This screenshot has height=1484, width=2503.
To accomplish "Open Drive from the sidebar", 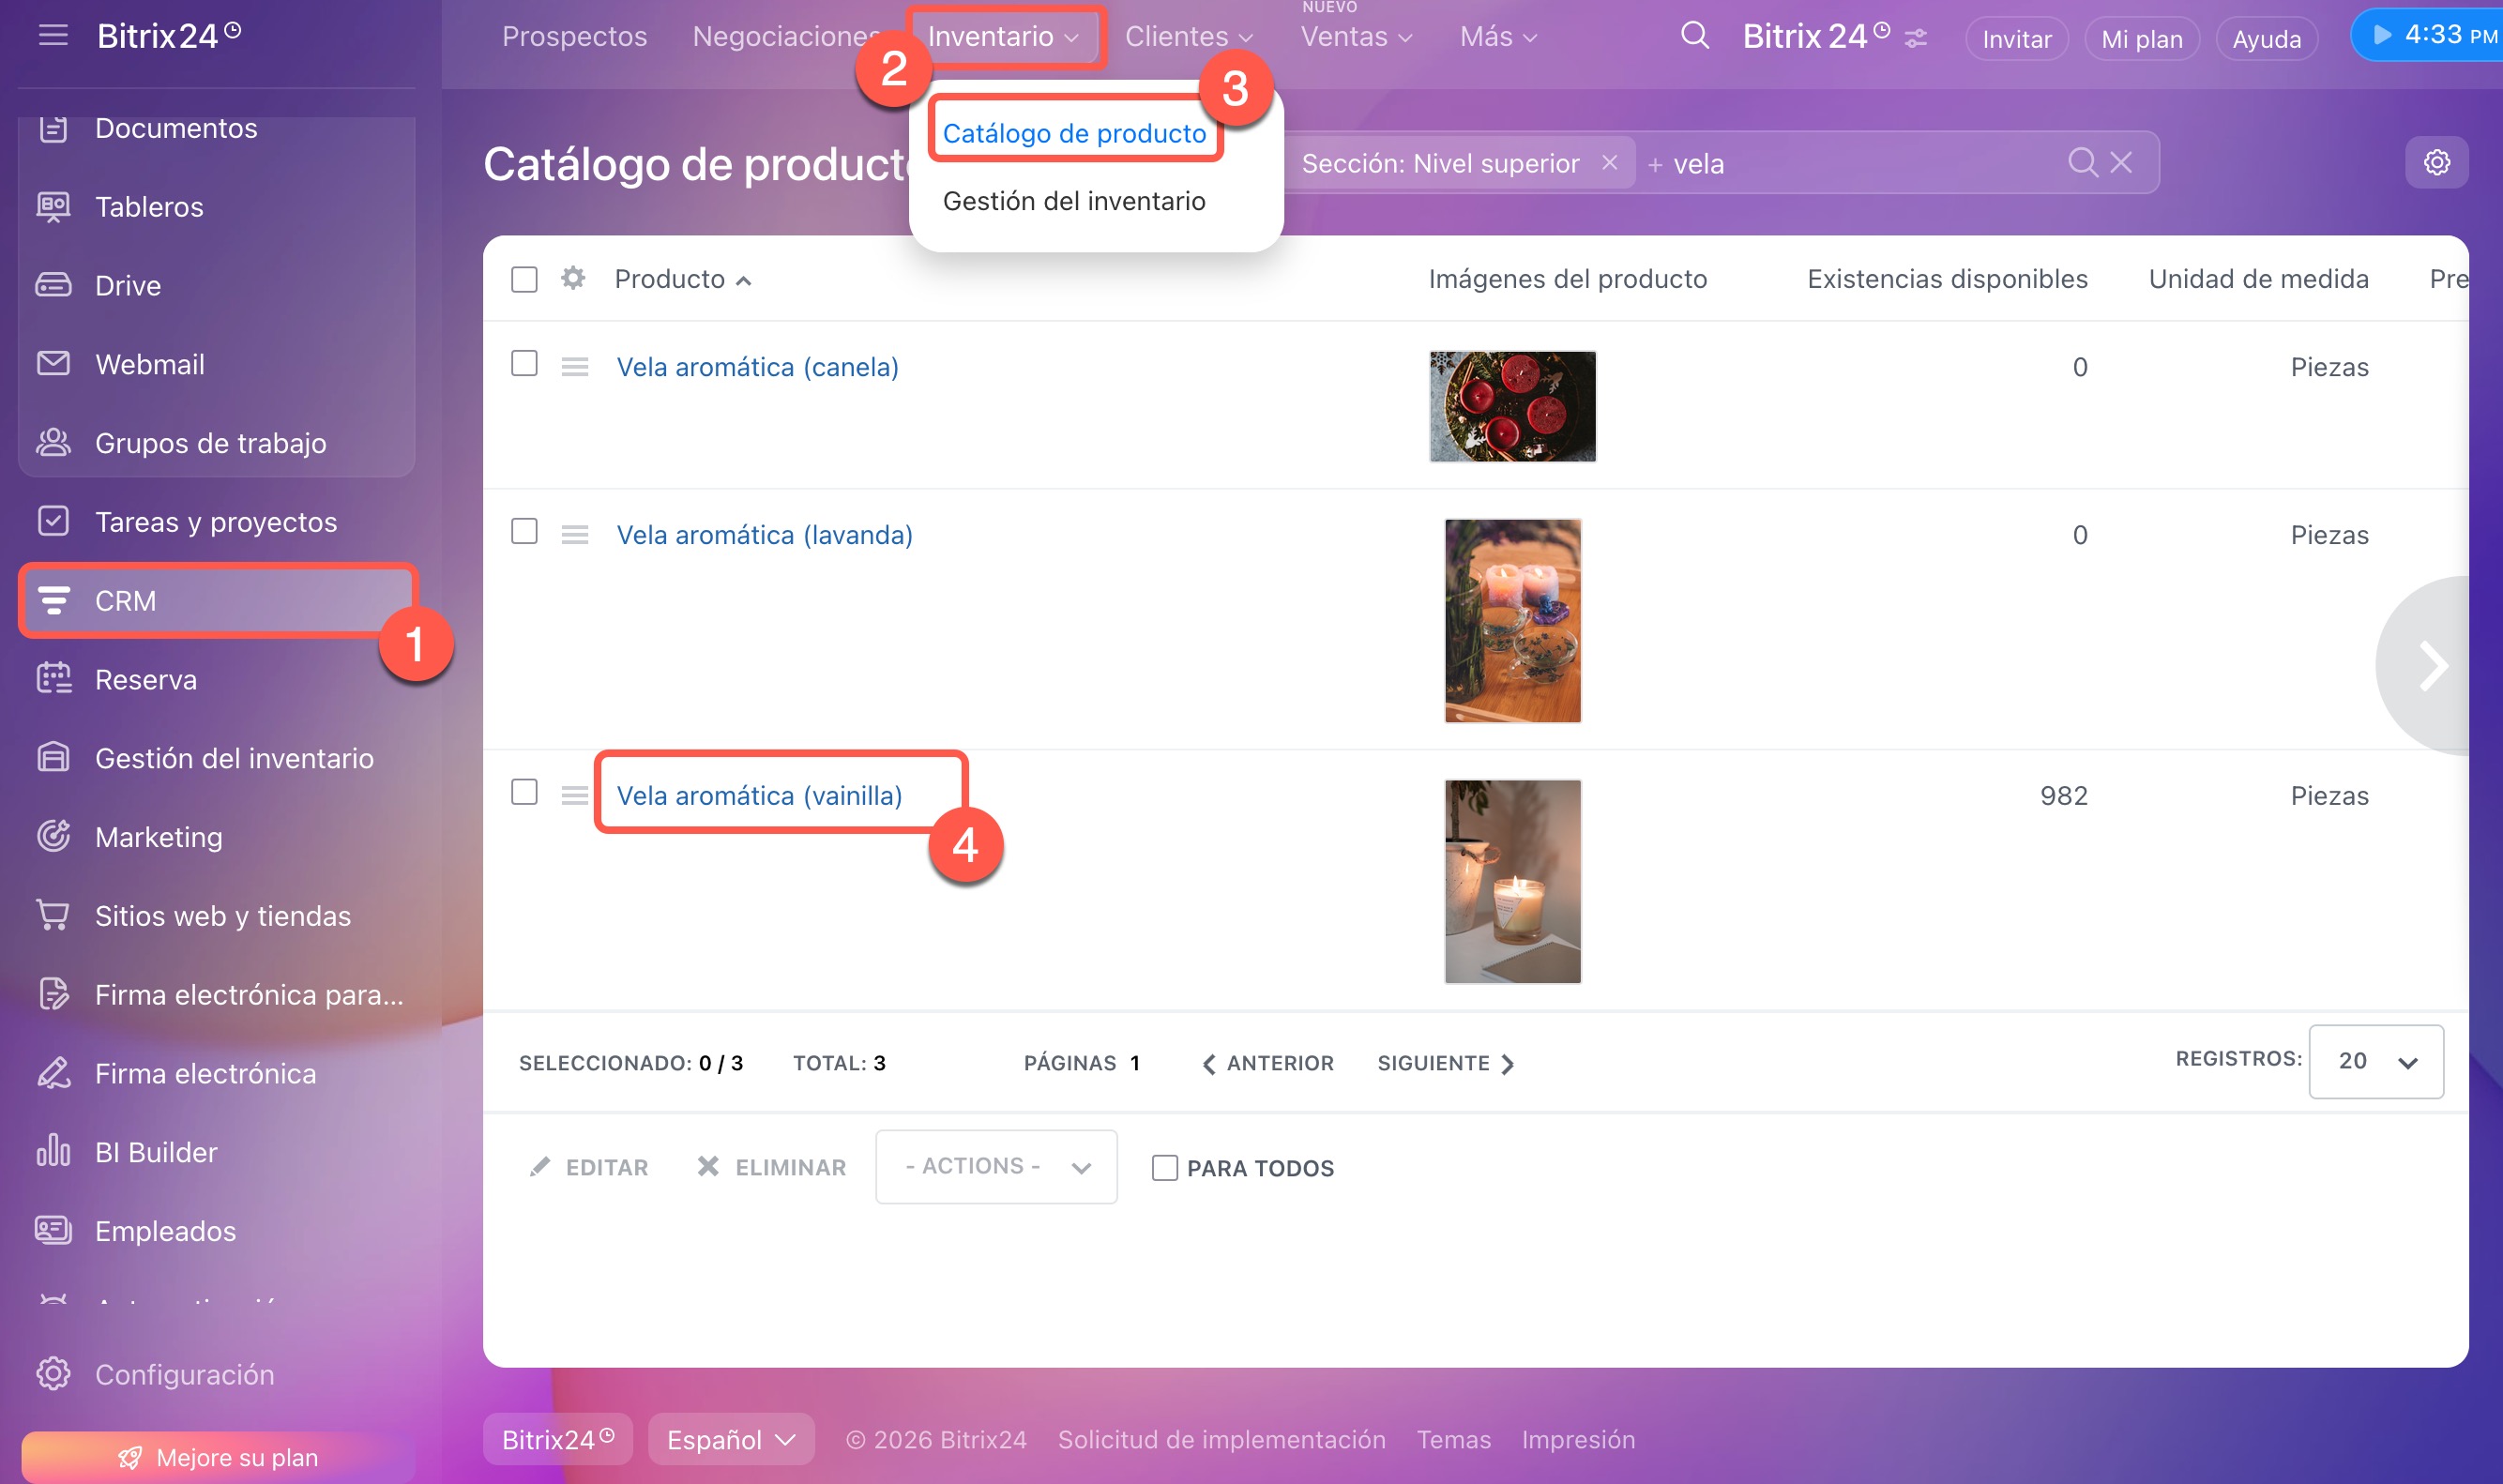I will (x=127, y=285).
